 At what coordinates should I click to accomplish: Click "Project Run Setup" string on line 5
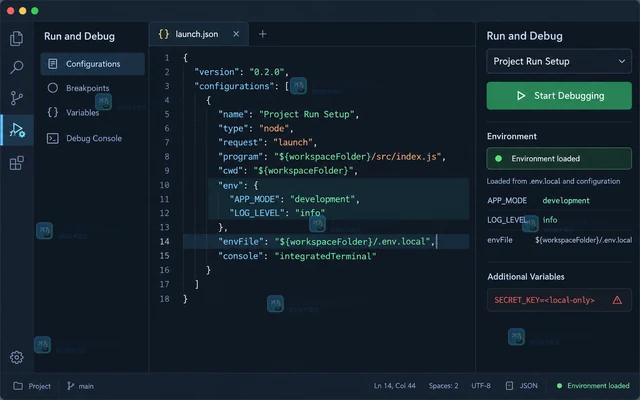tap(307, 114)
